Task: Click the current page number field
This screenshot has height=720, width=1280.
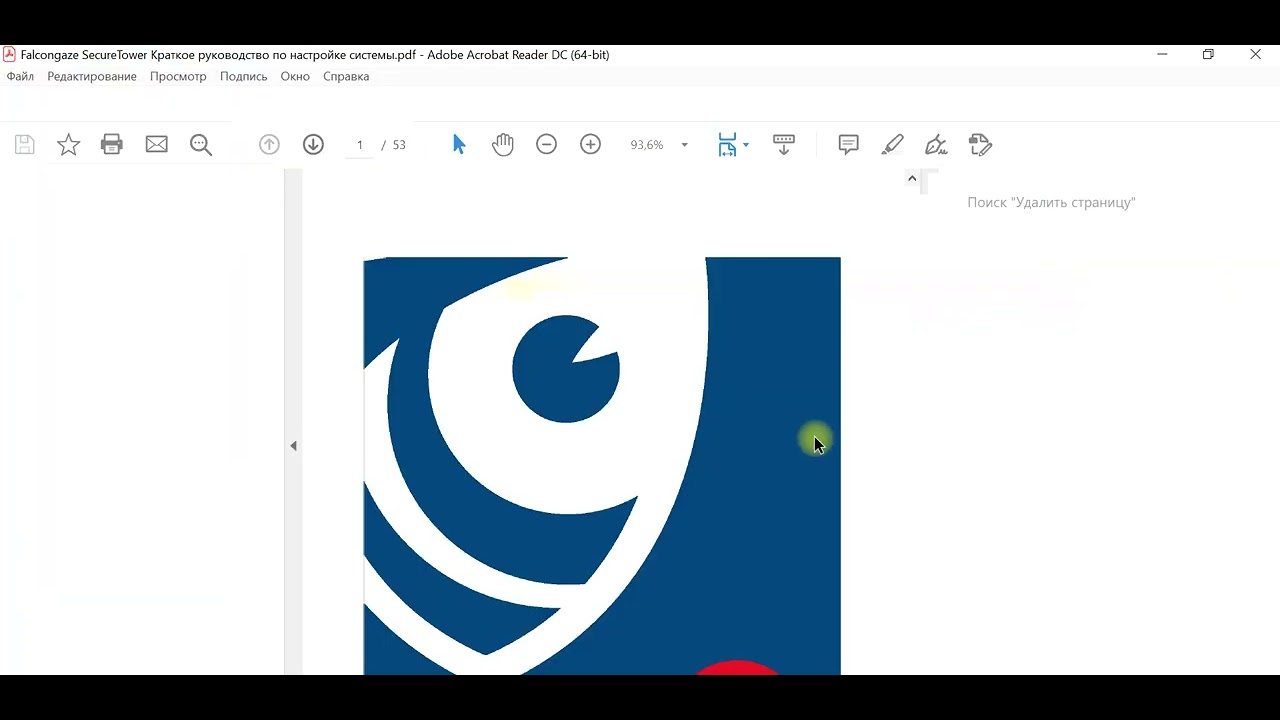Action: [x=359, y=145]
